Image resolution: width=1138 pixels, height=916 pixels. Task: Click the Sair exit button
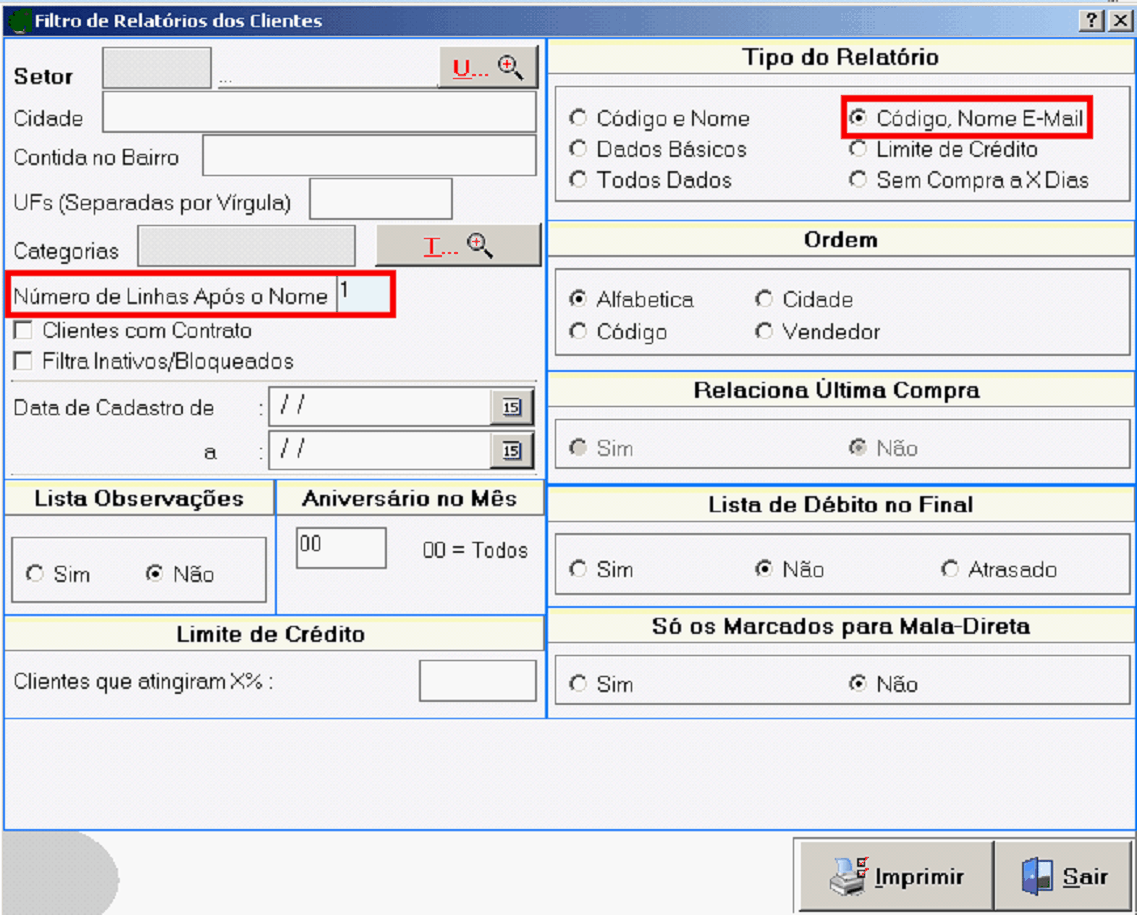[x=1065, y=877]
